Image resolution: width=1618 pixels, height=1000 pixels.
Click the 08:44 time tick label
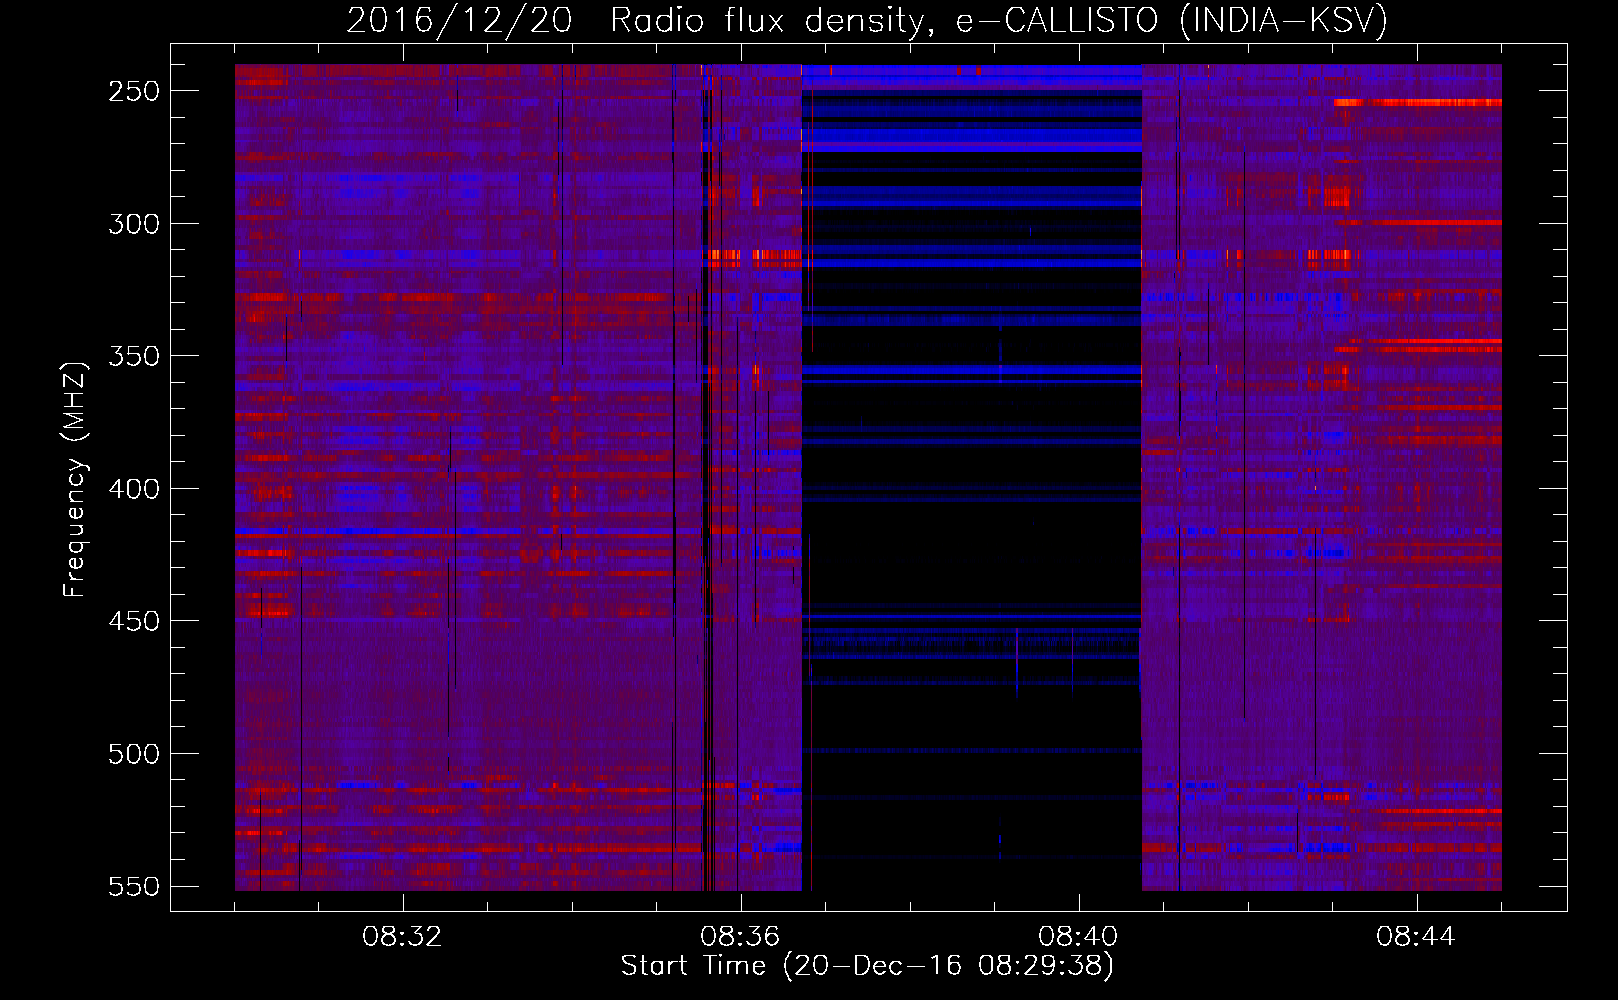coord(1416,937)
